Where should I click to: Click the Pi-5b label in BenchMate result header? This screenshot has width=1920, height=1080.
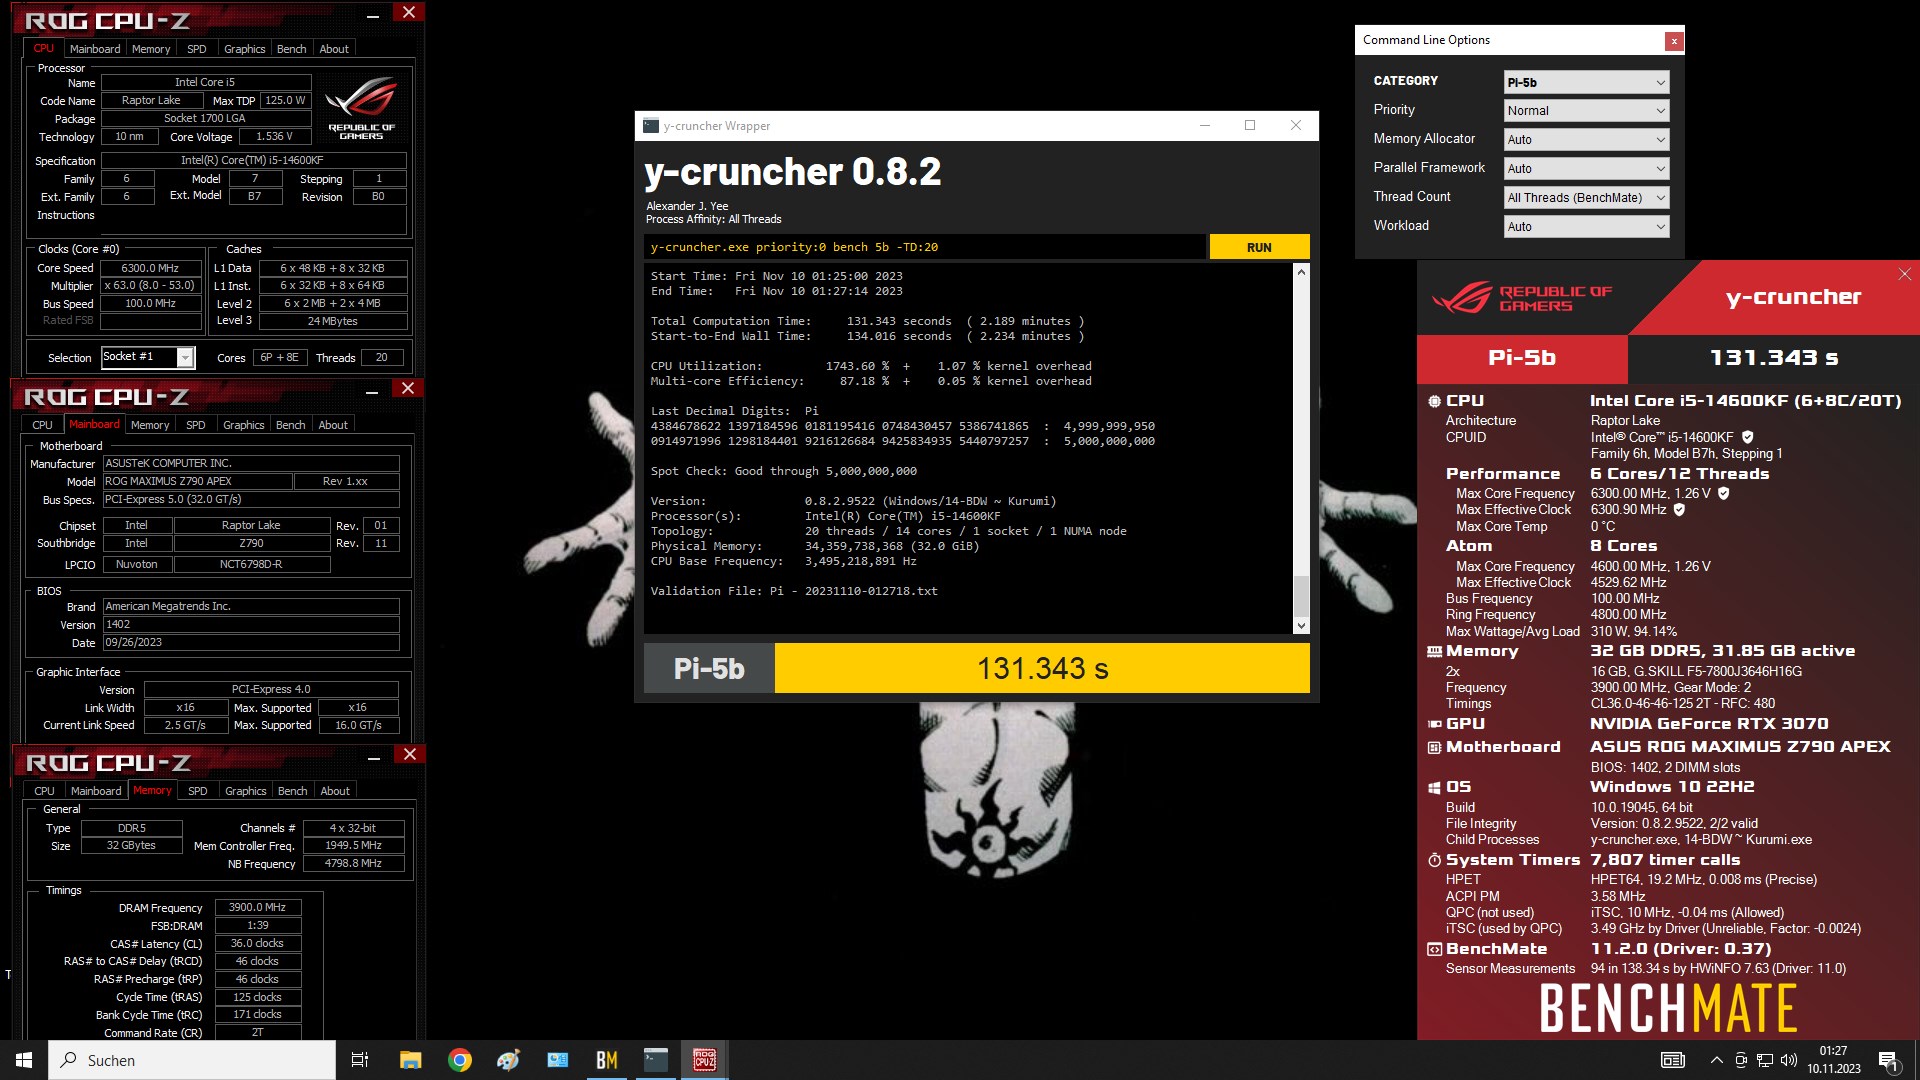(x=1522, y=358)
